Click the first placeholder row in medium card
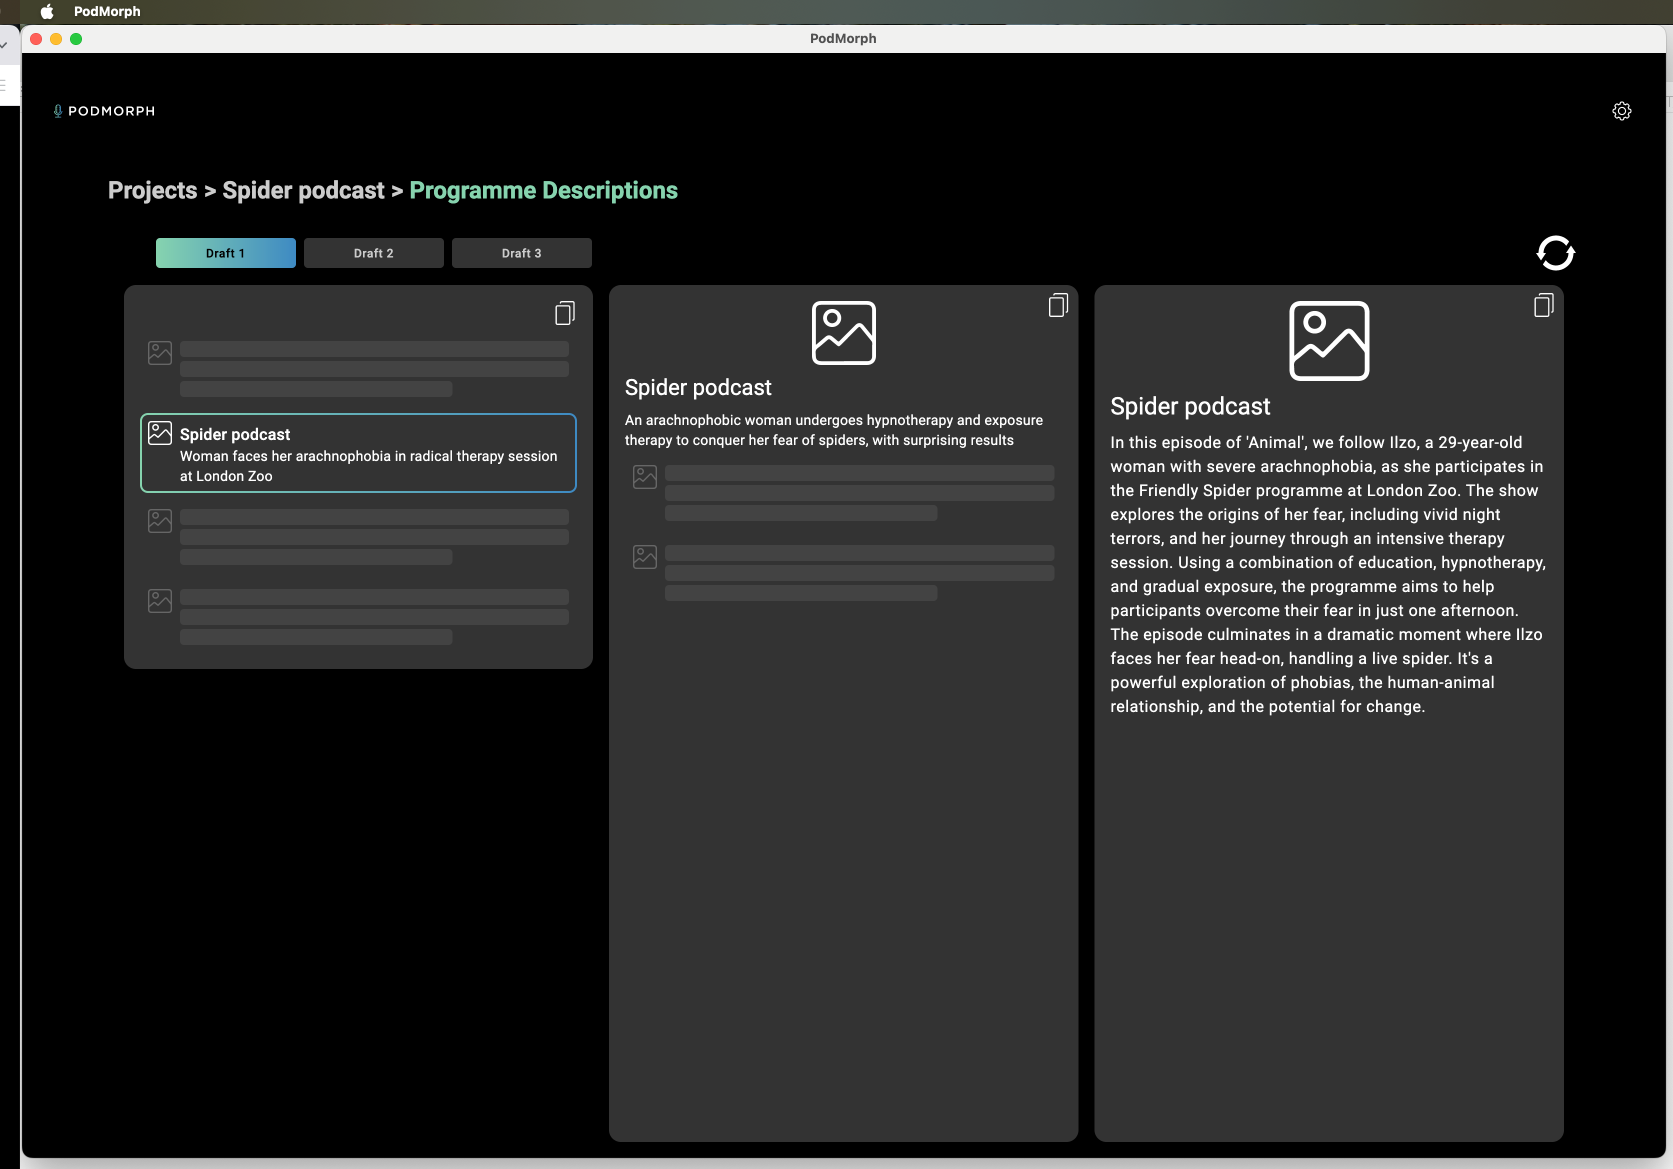Viewport: 1673px width, 1169px height. (x=843, y=492)
